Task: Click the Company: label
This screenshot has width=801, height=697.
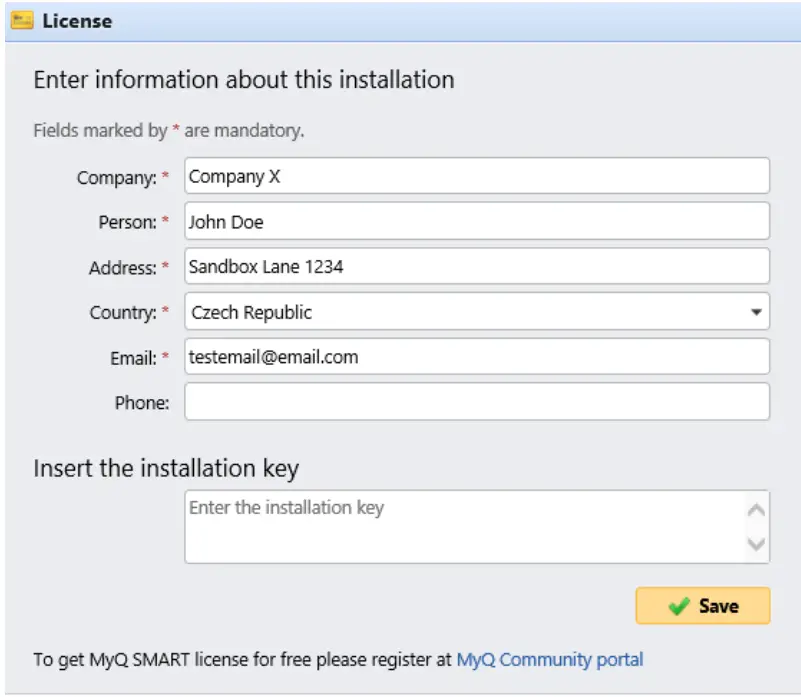Action: click(116, 177)
